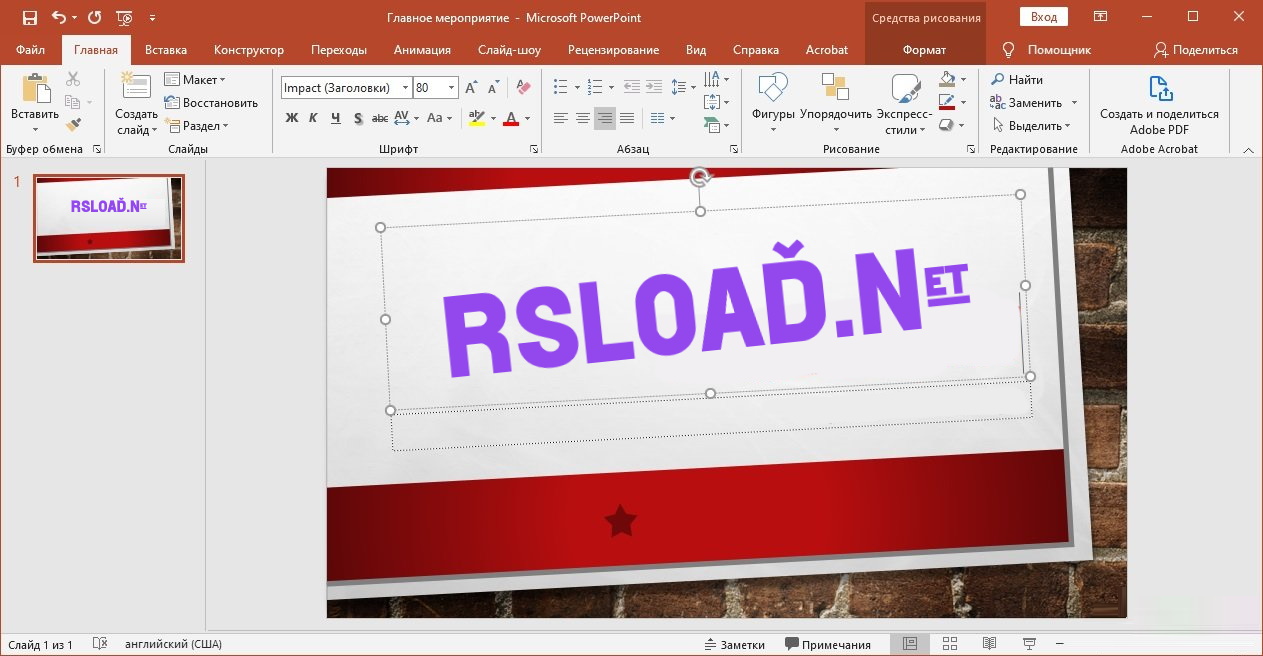Click the Cut scissors icon
Screen dimensions: 1263x656
(x=73, y=79)
